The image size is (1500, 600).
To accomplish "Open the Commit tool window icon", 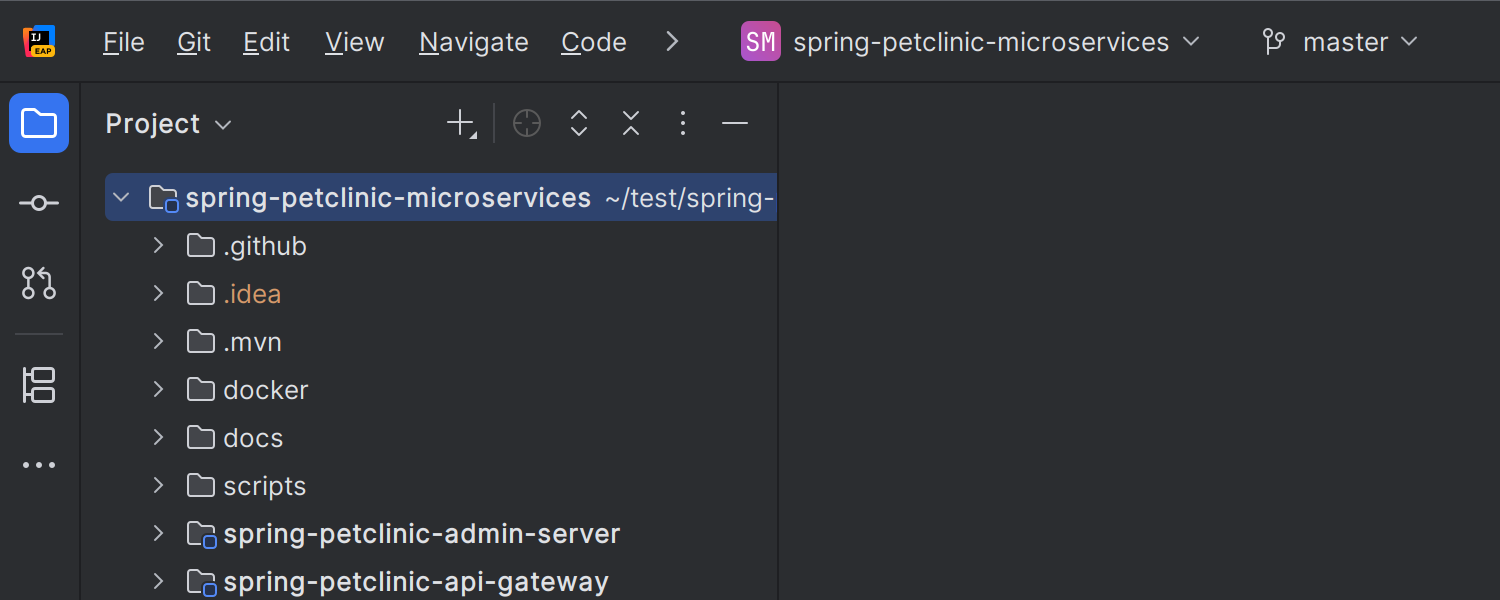I will pos(39,203).
